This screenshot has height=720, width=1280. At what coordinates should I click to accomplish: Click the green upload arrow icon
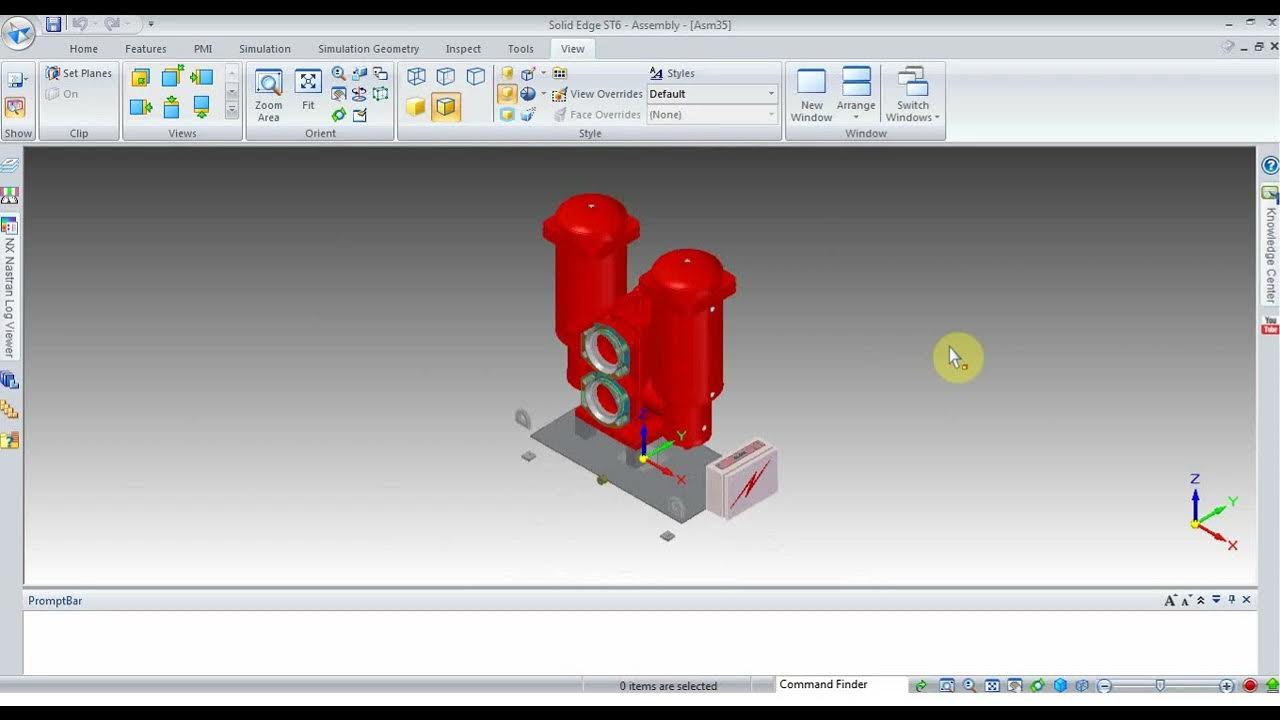point(1272,686)
